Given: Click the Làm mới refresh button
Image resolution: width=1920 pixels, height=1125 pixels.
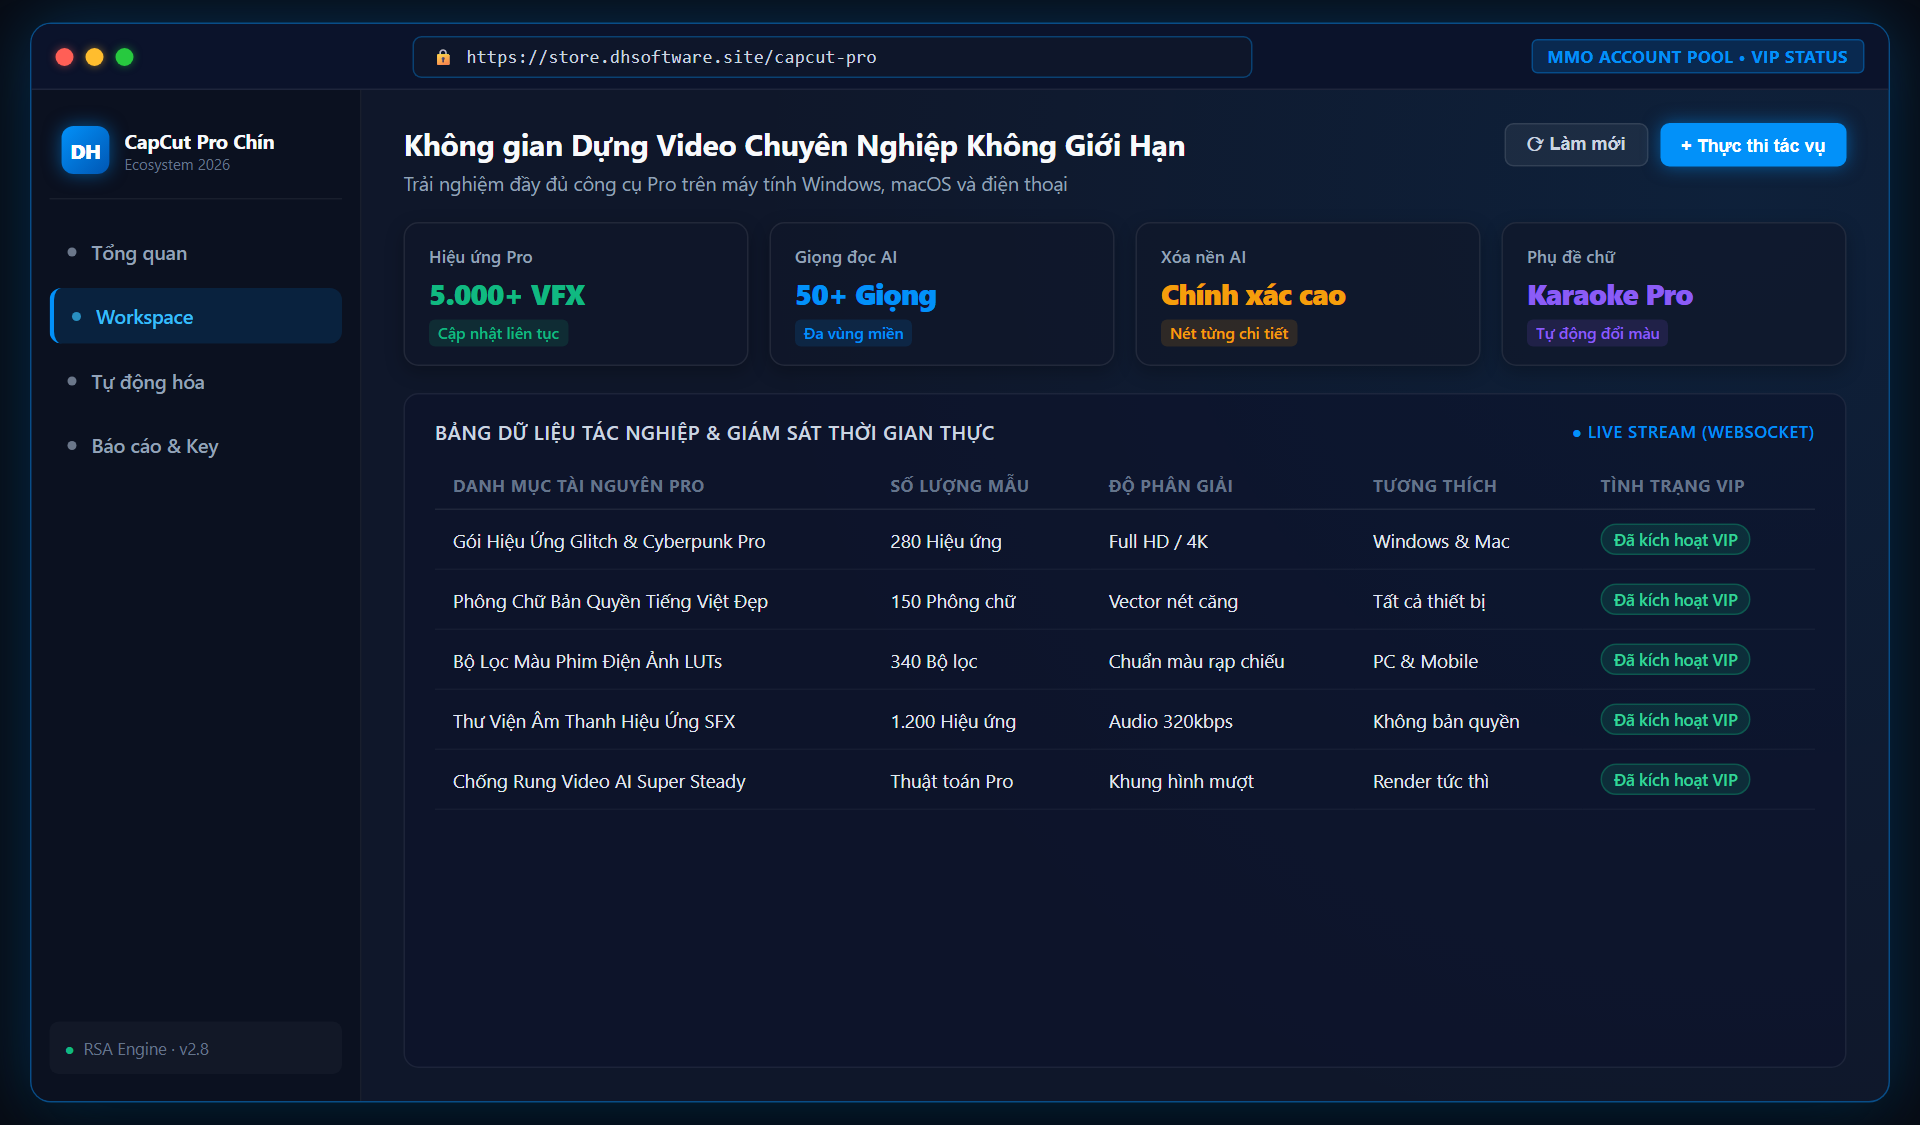Looking at the screenshot, I should 1576,145.
